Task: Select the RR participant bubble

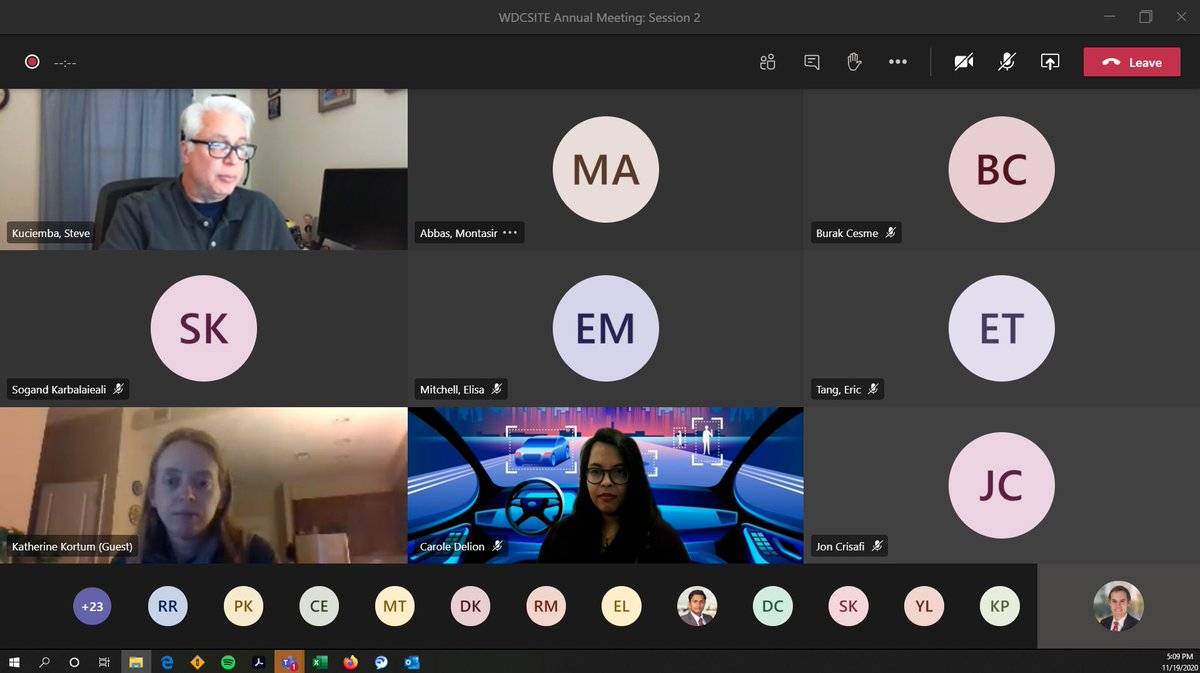Action: [x=167, y=606]
